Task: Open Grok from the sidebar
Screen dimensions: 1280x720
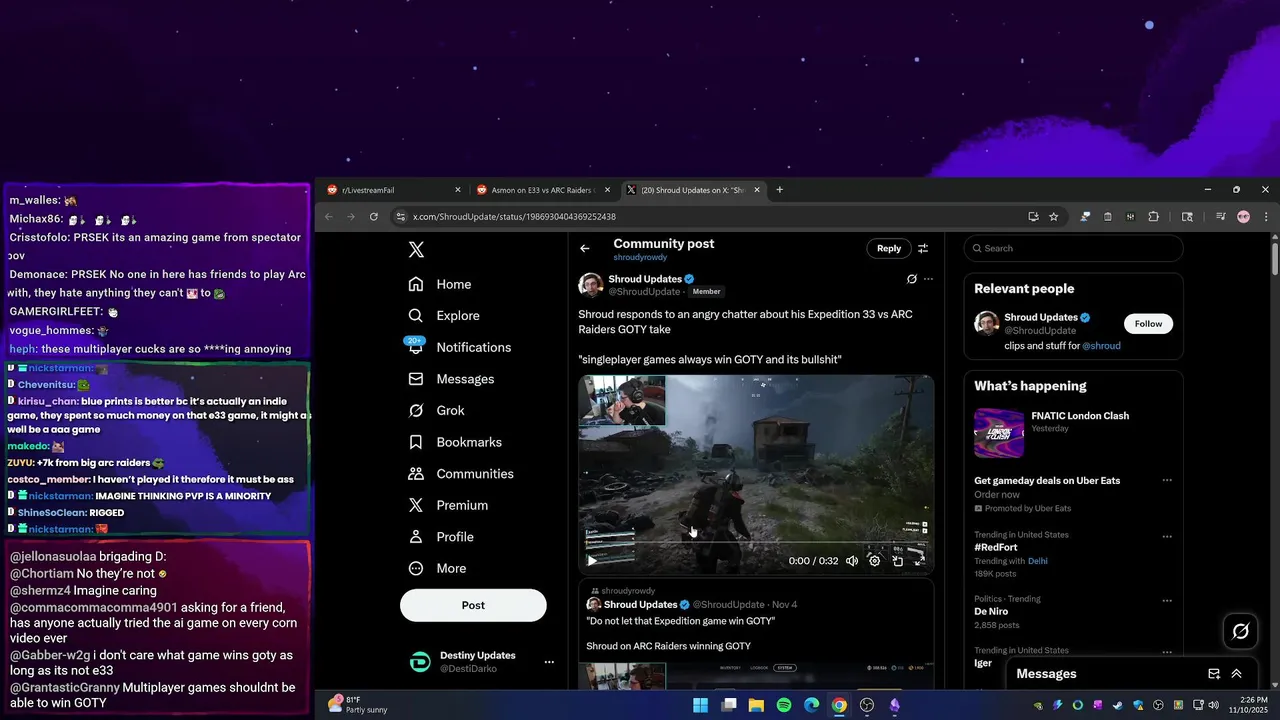Action: point(437,410)
